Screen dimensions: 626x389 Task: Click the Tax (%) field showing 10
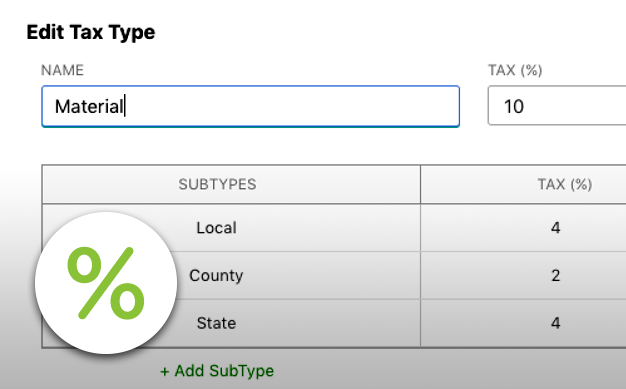tap(557, 106)
